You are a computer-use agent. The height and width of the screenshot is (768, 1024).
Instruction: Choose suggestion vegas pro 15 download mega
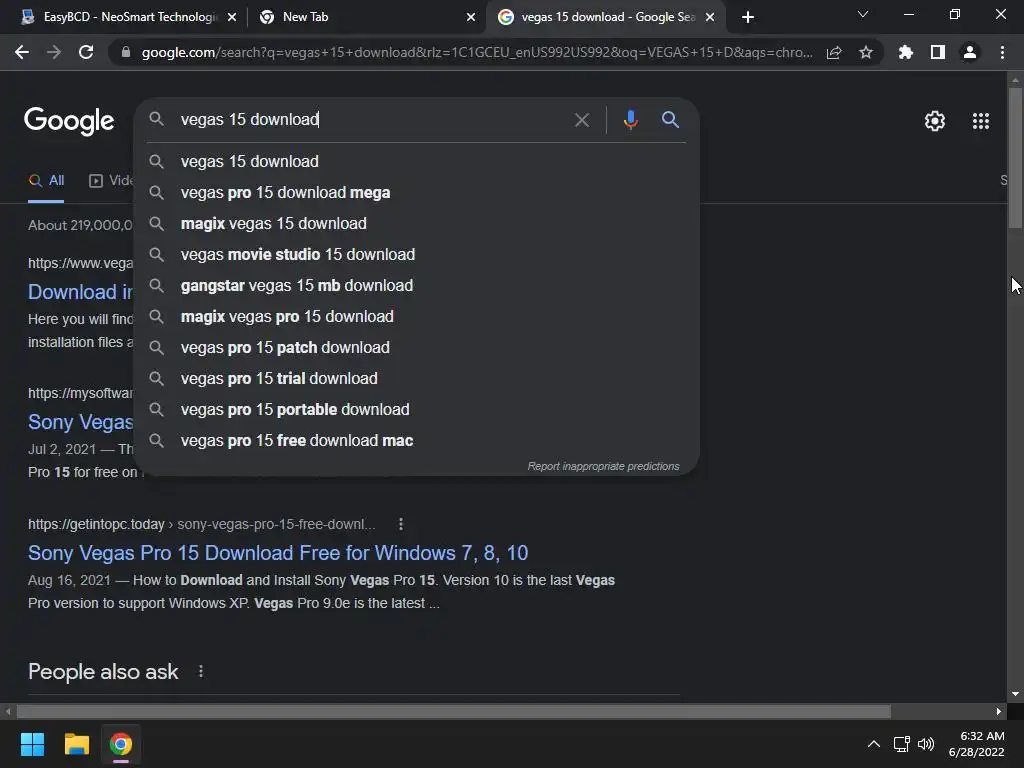click(x=417, y=193)
